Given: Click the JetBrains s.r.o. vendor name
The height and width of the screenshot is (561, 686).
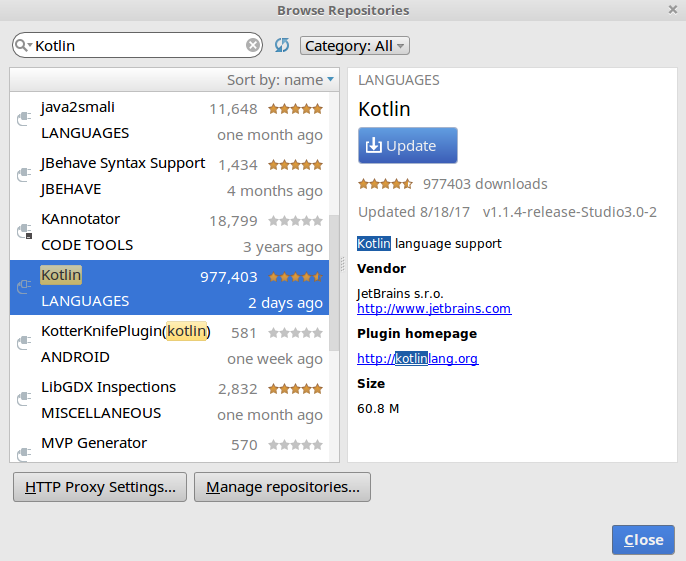Looking at the screenshot, I should [x=400, y=293].
